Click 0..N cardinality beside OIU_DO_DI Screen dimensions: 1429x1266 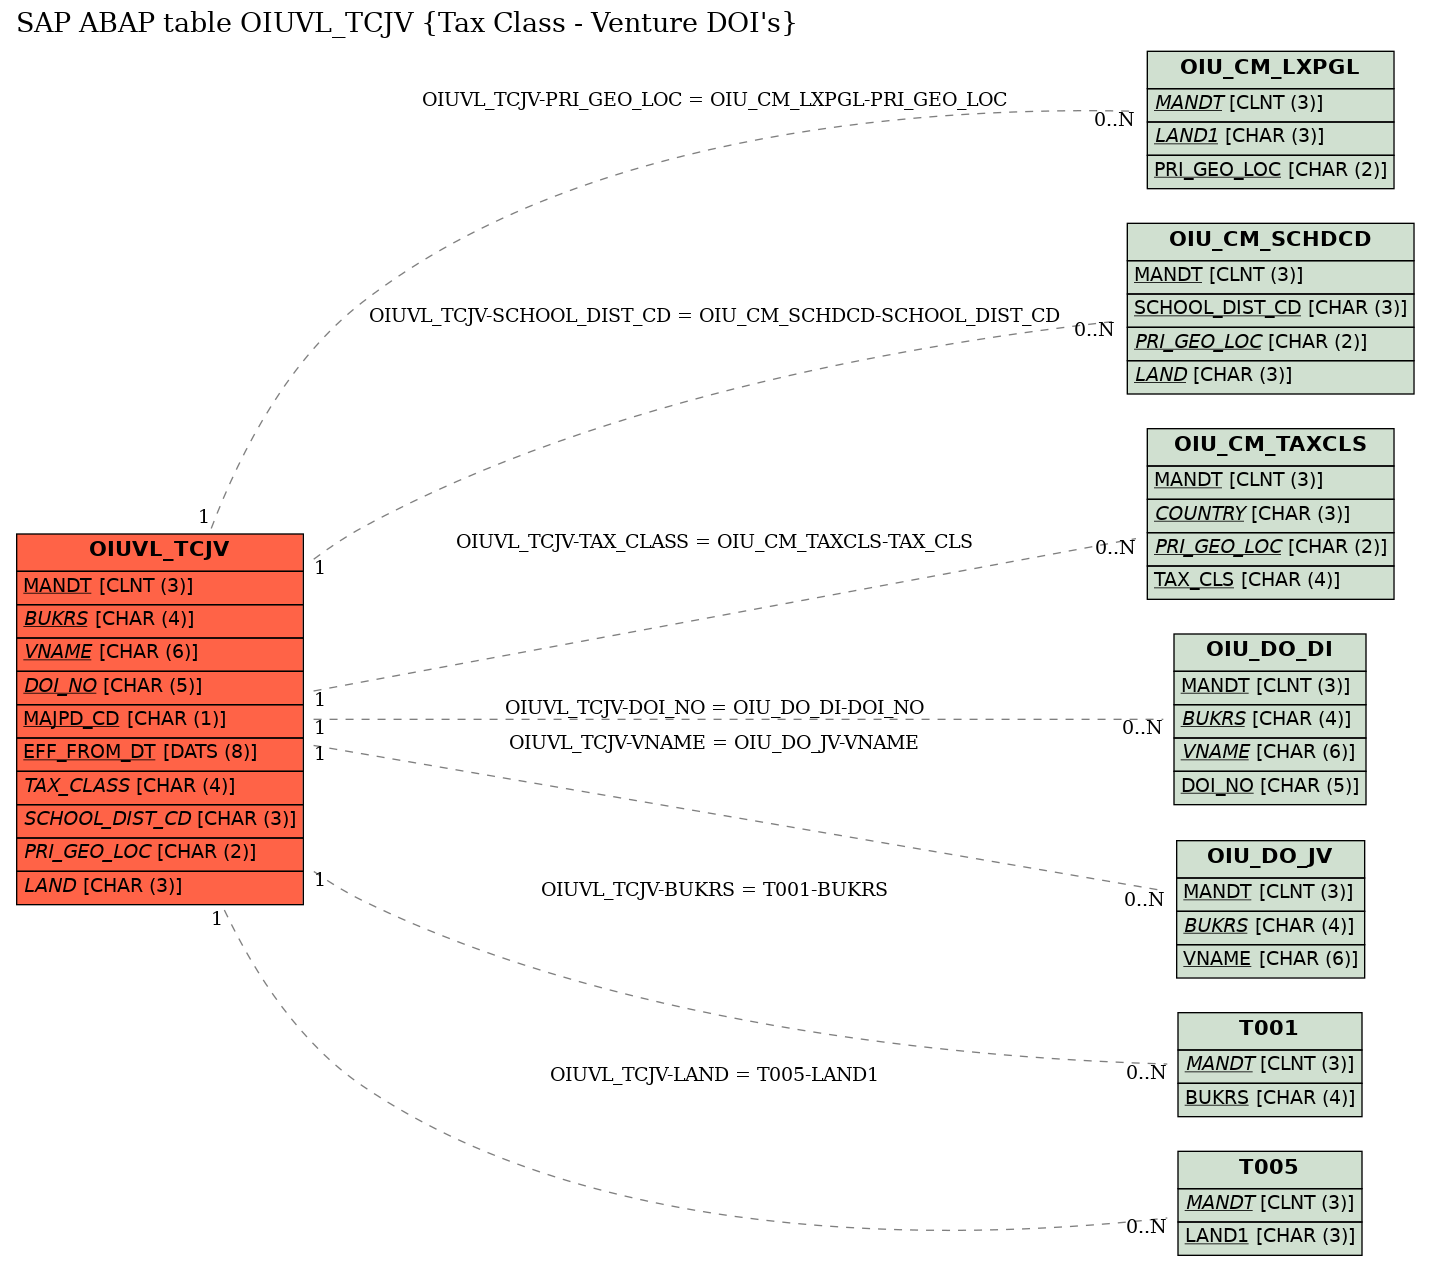tap(1142, 728)
